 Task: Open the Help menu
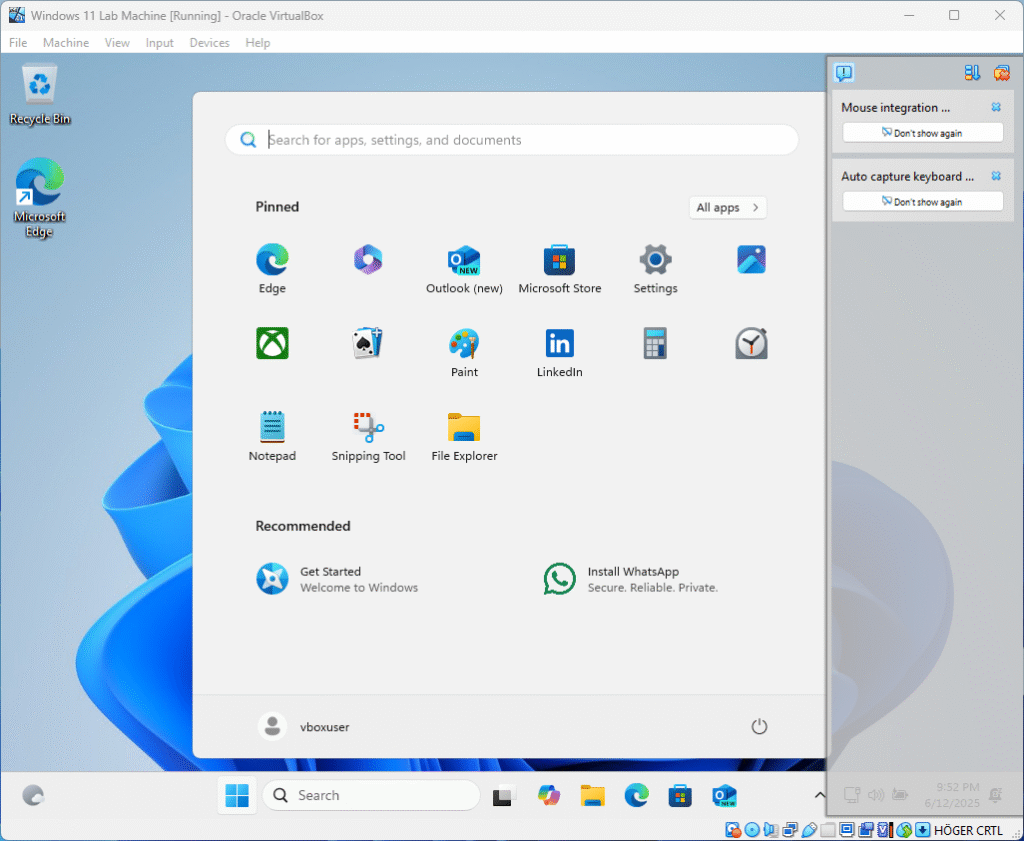(x=258, y=42)
